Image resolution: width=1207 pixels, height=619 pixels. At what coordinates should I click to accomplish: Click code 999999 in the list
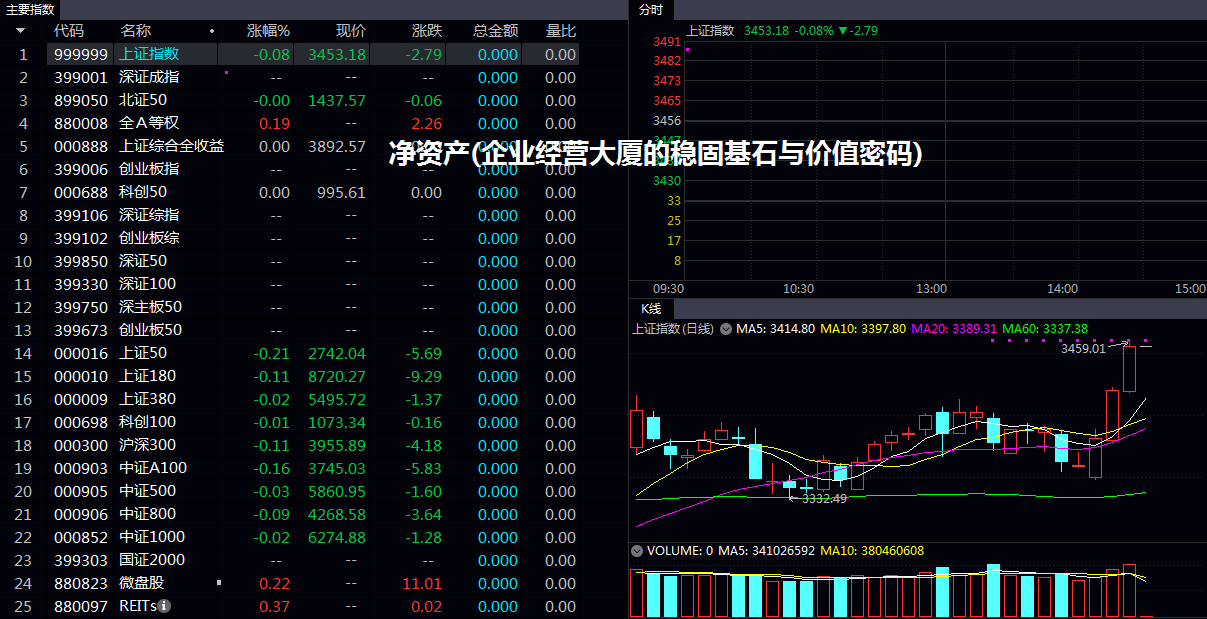coord(81,54)
